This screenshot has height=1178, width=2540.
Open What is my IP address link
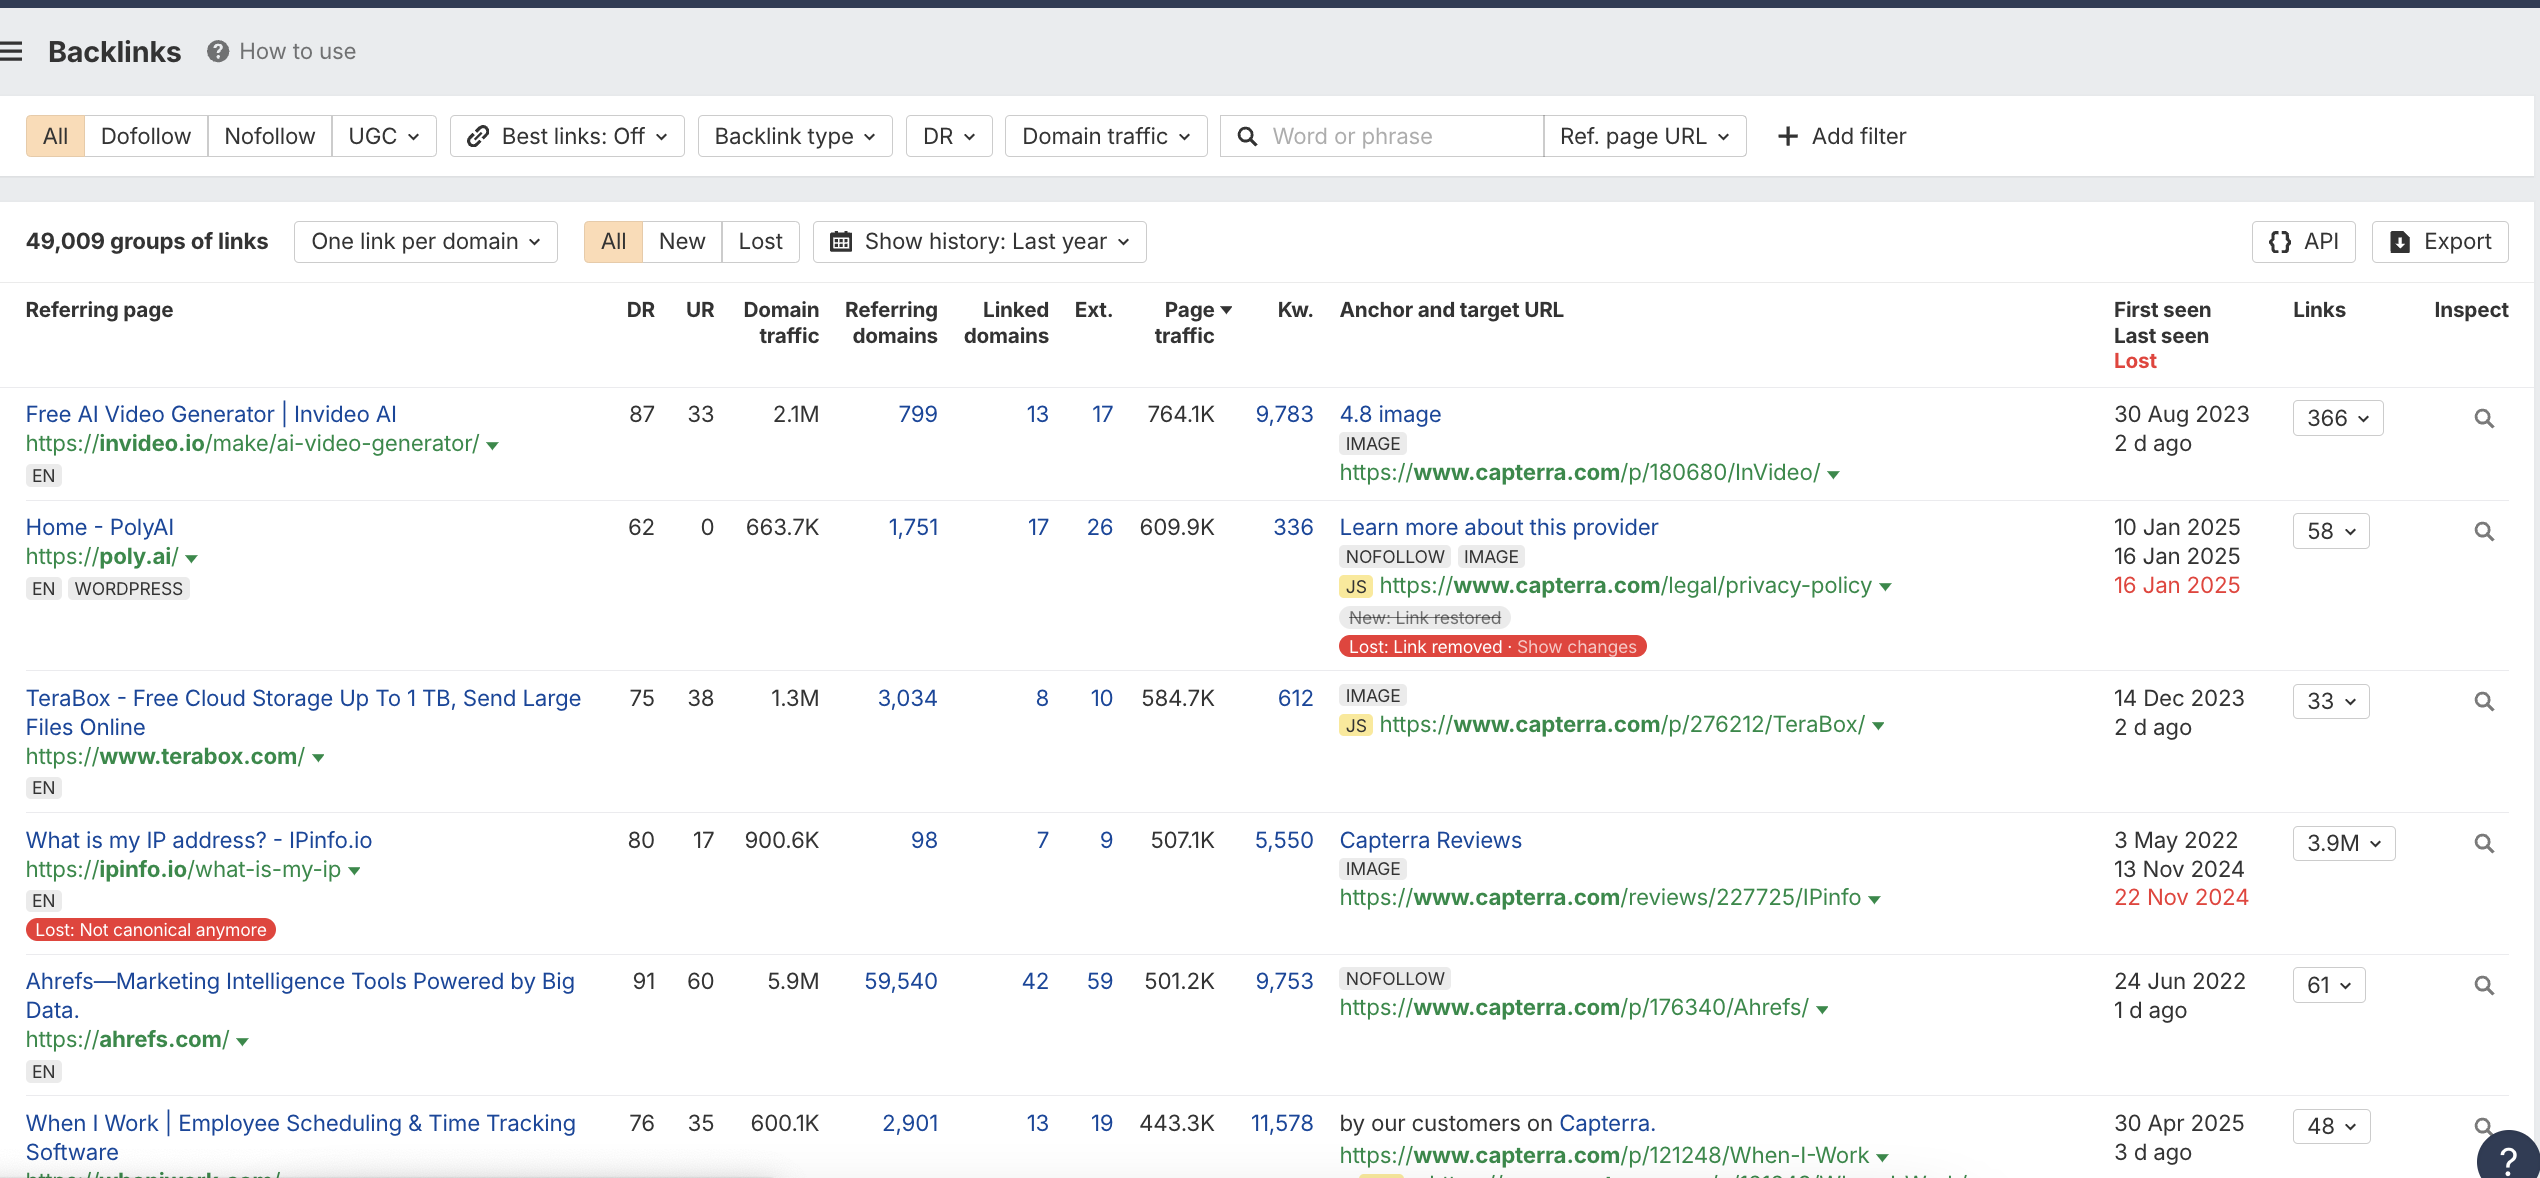coord(199,840)
